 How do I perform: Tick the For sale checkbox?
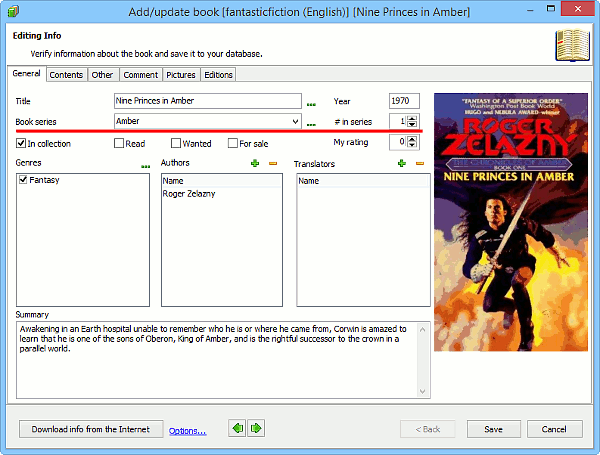click(x=233, y=143)
